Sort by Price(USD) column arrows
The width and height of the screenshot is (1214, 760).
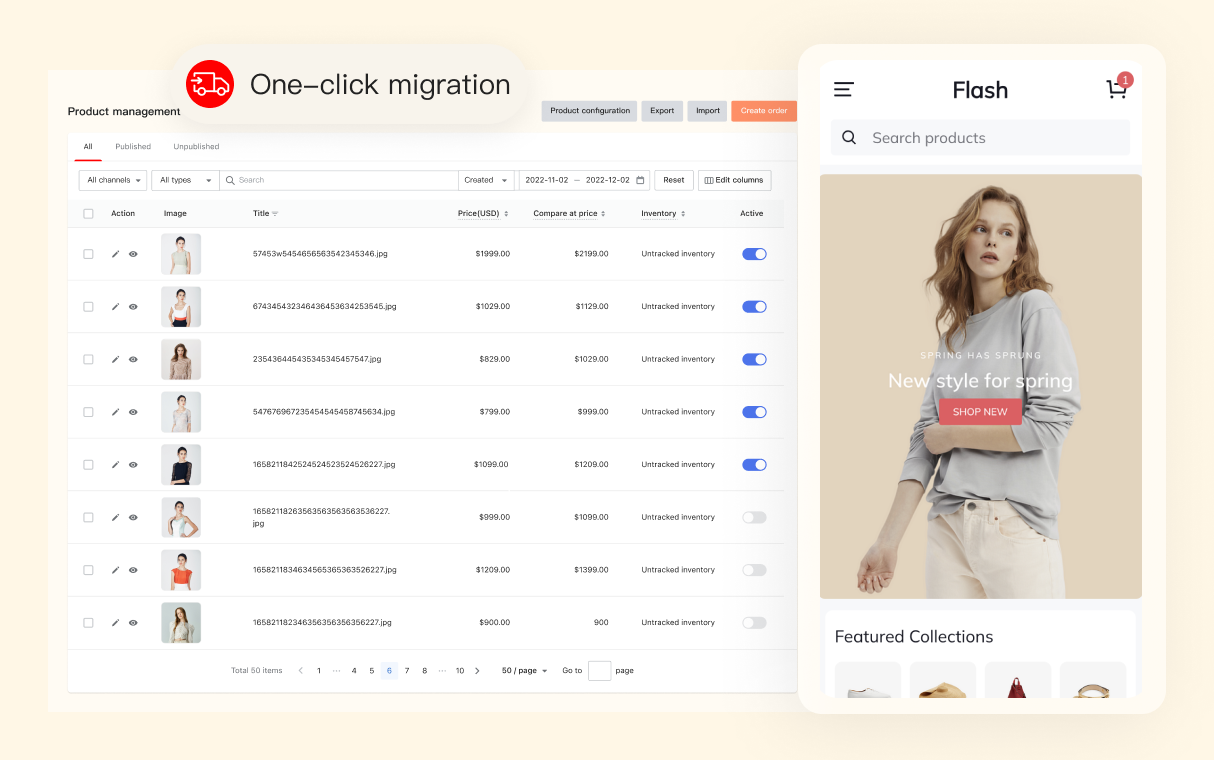tap(506, 213)
